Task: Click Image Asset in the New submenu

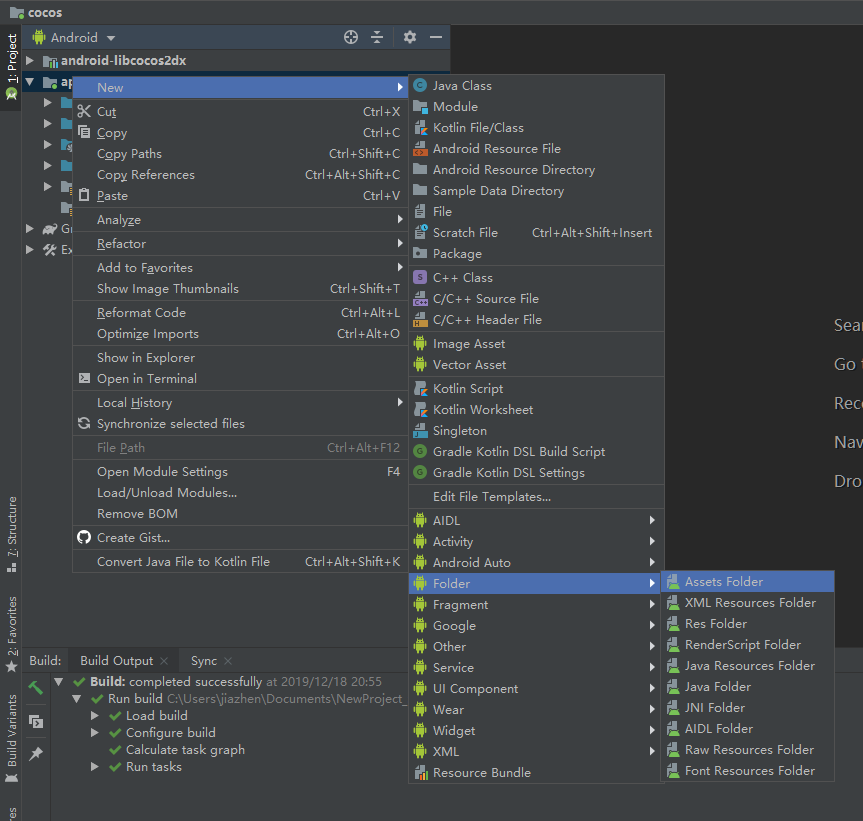Action: [468, 344]
